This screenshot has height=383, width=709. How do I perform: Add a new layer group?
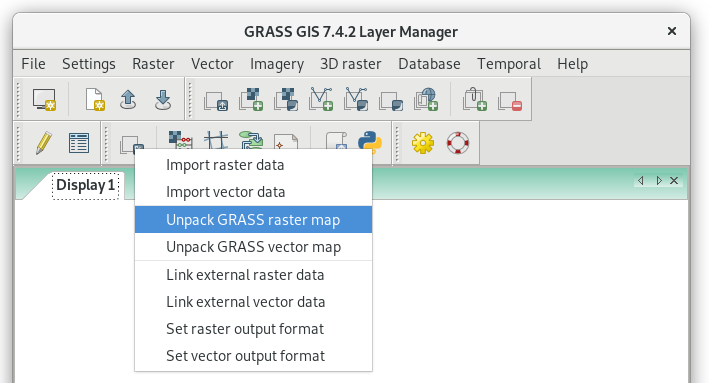click(x=475, y=99)
